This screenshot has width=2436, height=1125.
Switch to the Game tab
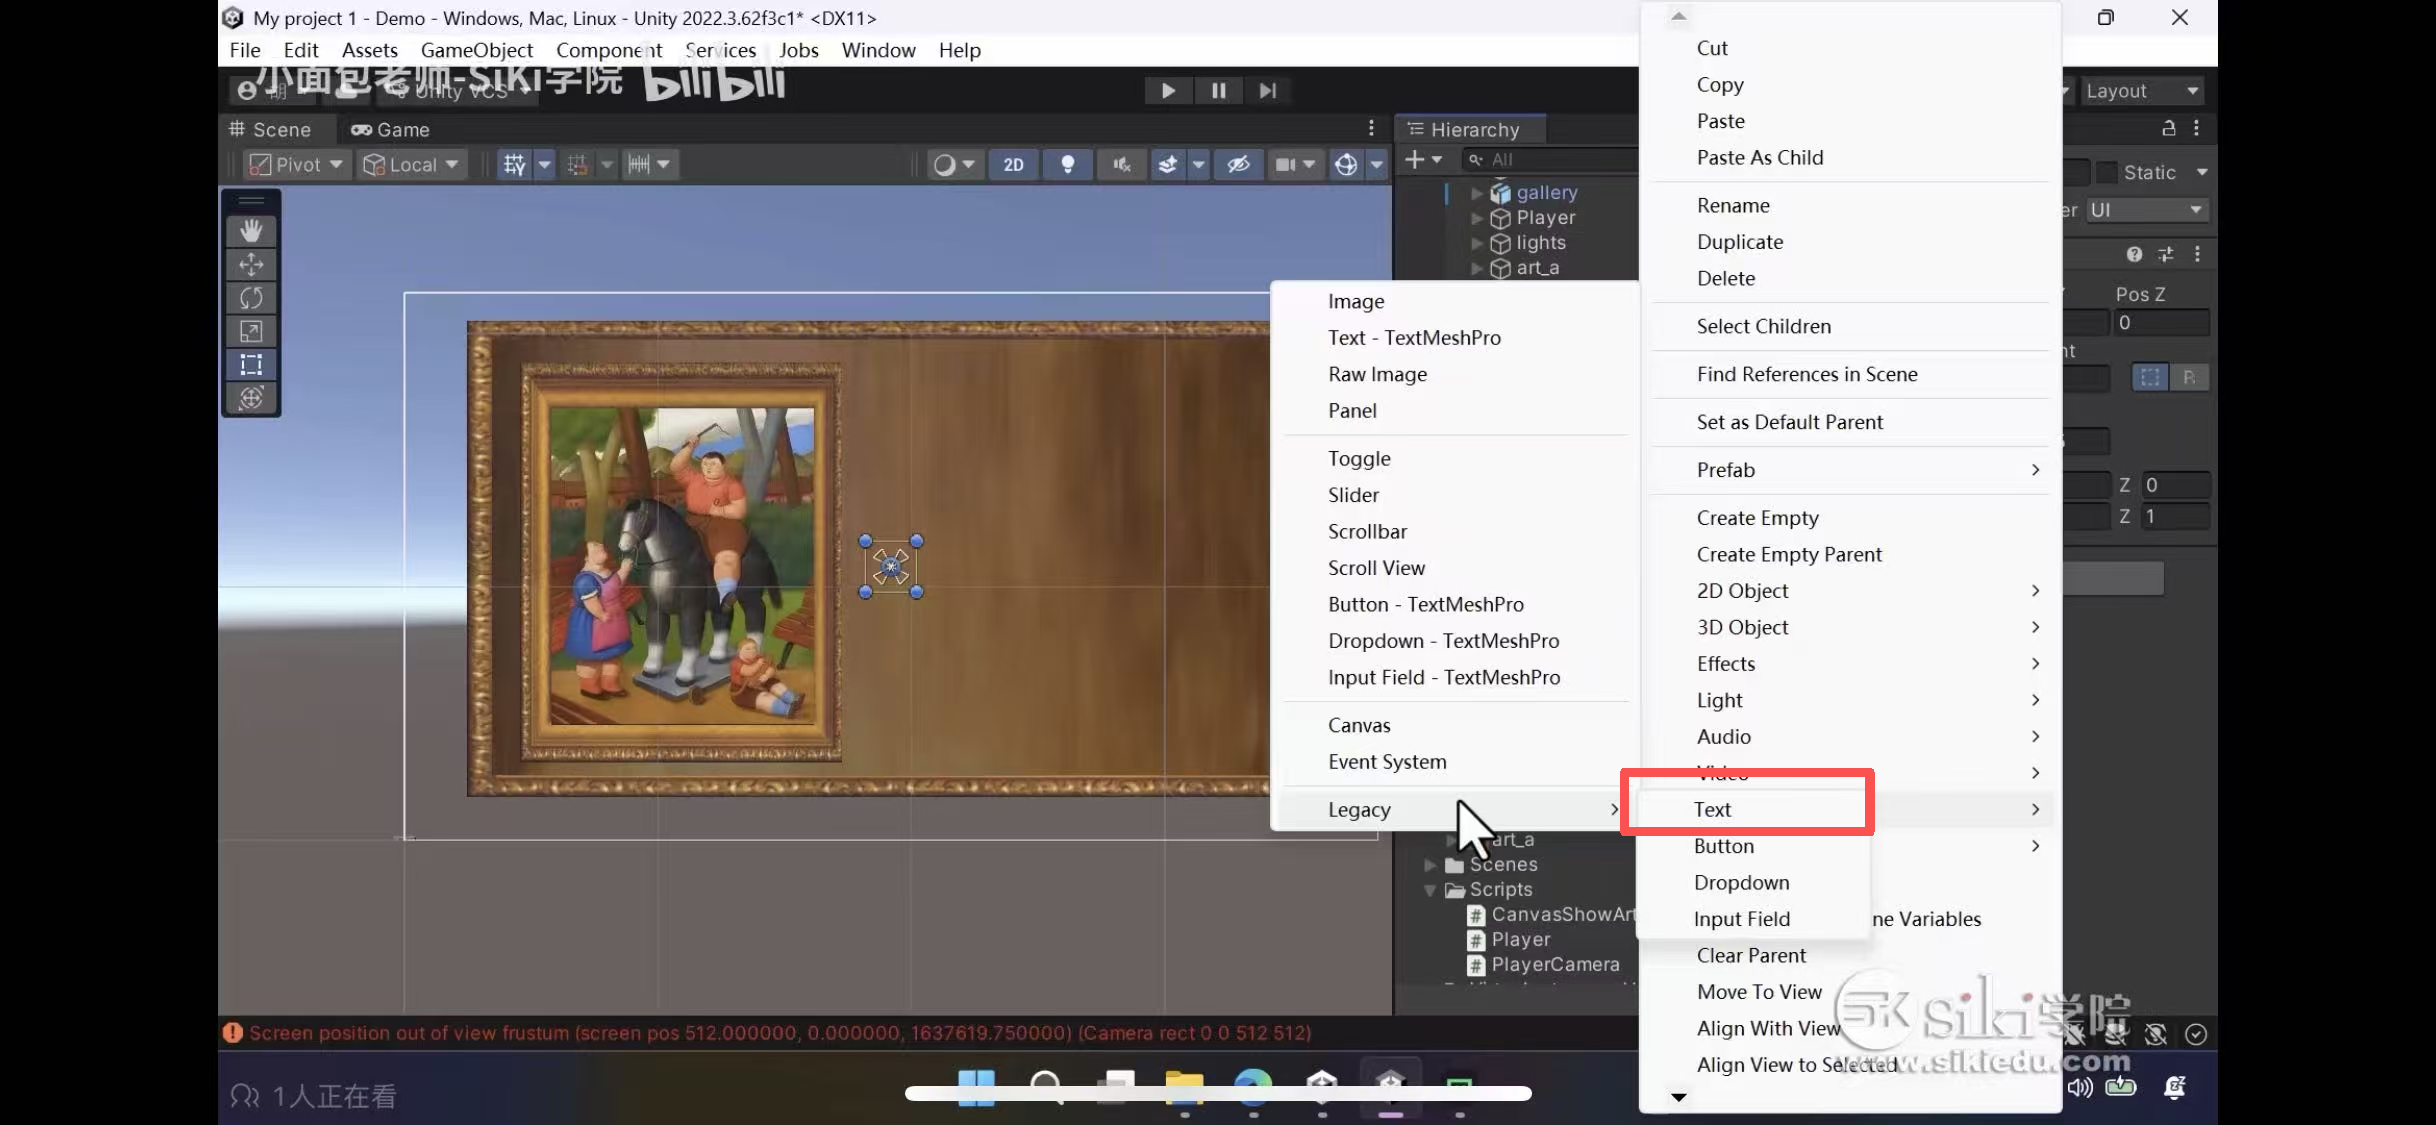(x=391, y=130)
